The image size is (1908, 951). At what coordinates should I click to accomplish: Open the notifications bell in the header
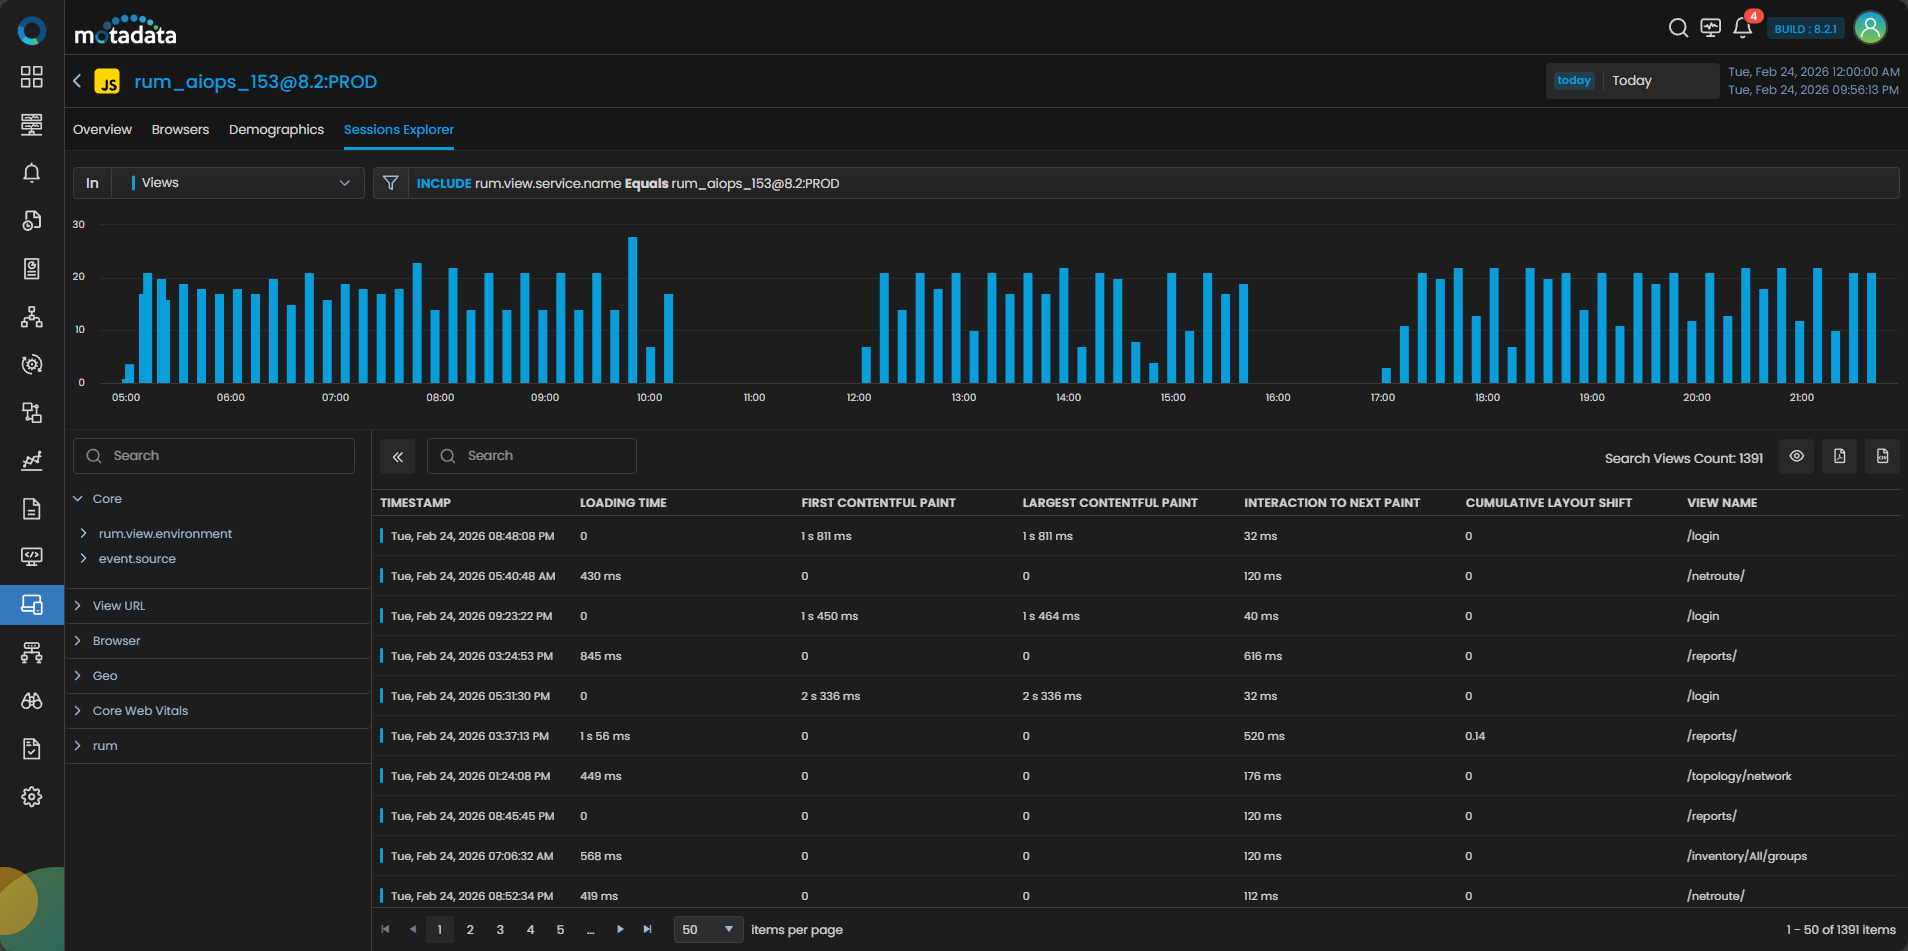click(x=1742, y=28)
